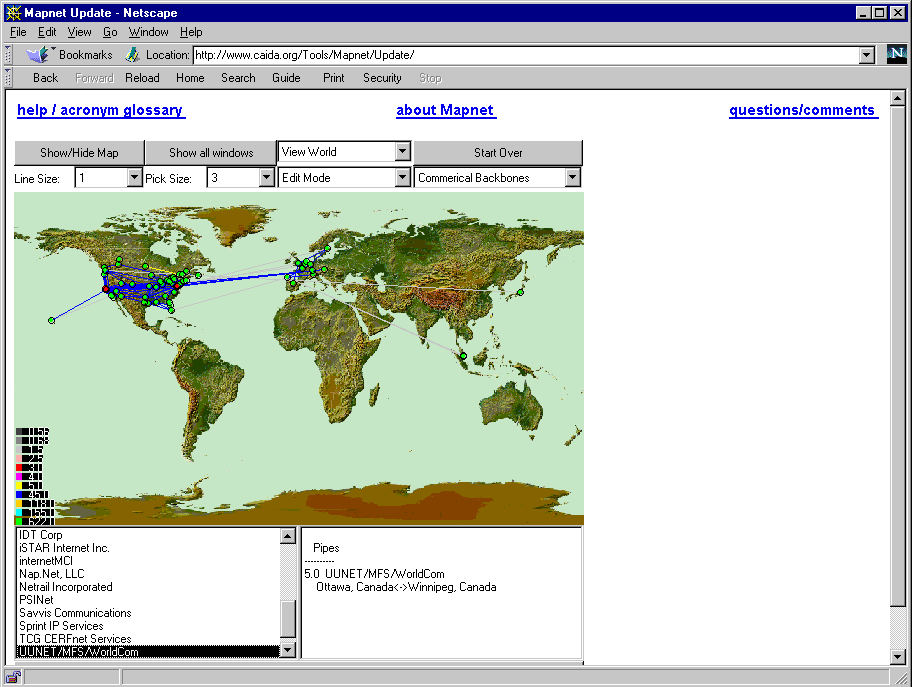Viewport: 912px width, 687px height.
Task: Open the Edit Mode dropdown
Action: [x=344, y=178]
